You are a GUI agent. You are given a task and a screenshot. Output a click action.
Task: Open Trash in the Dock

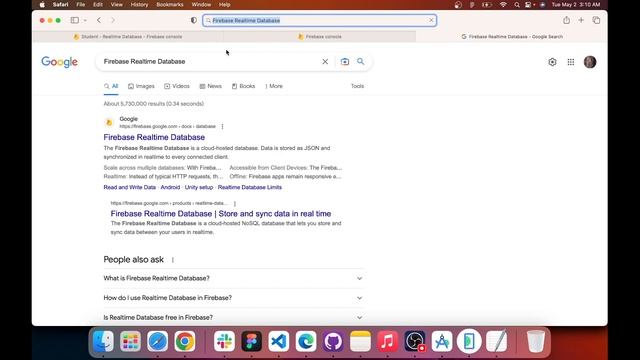point(536,341)
